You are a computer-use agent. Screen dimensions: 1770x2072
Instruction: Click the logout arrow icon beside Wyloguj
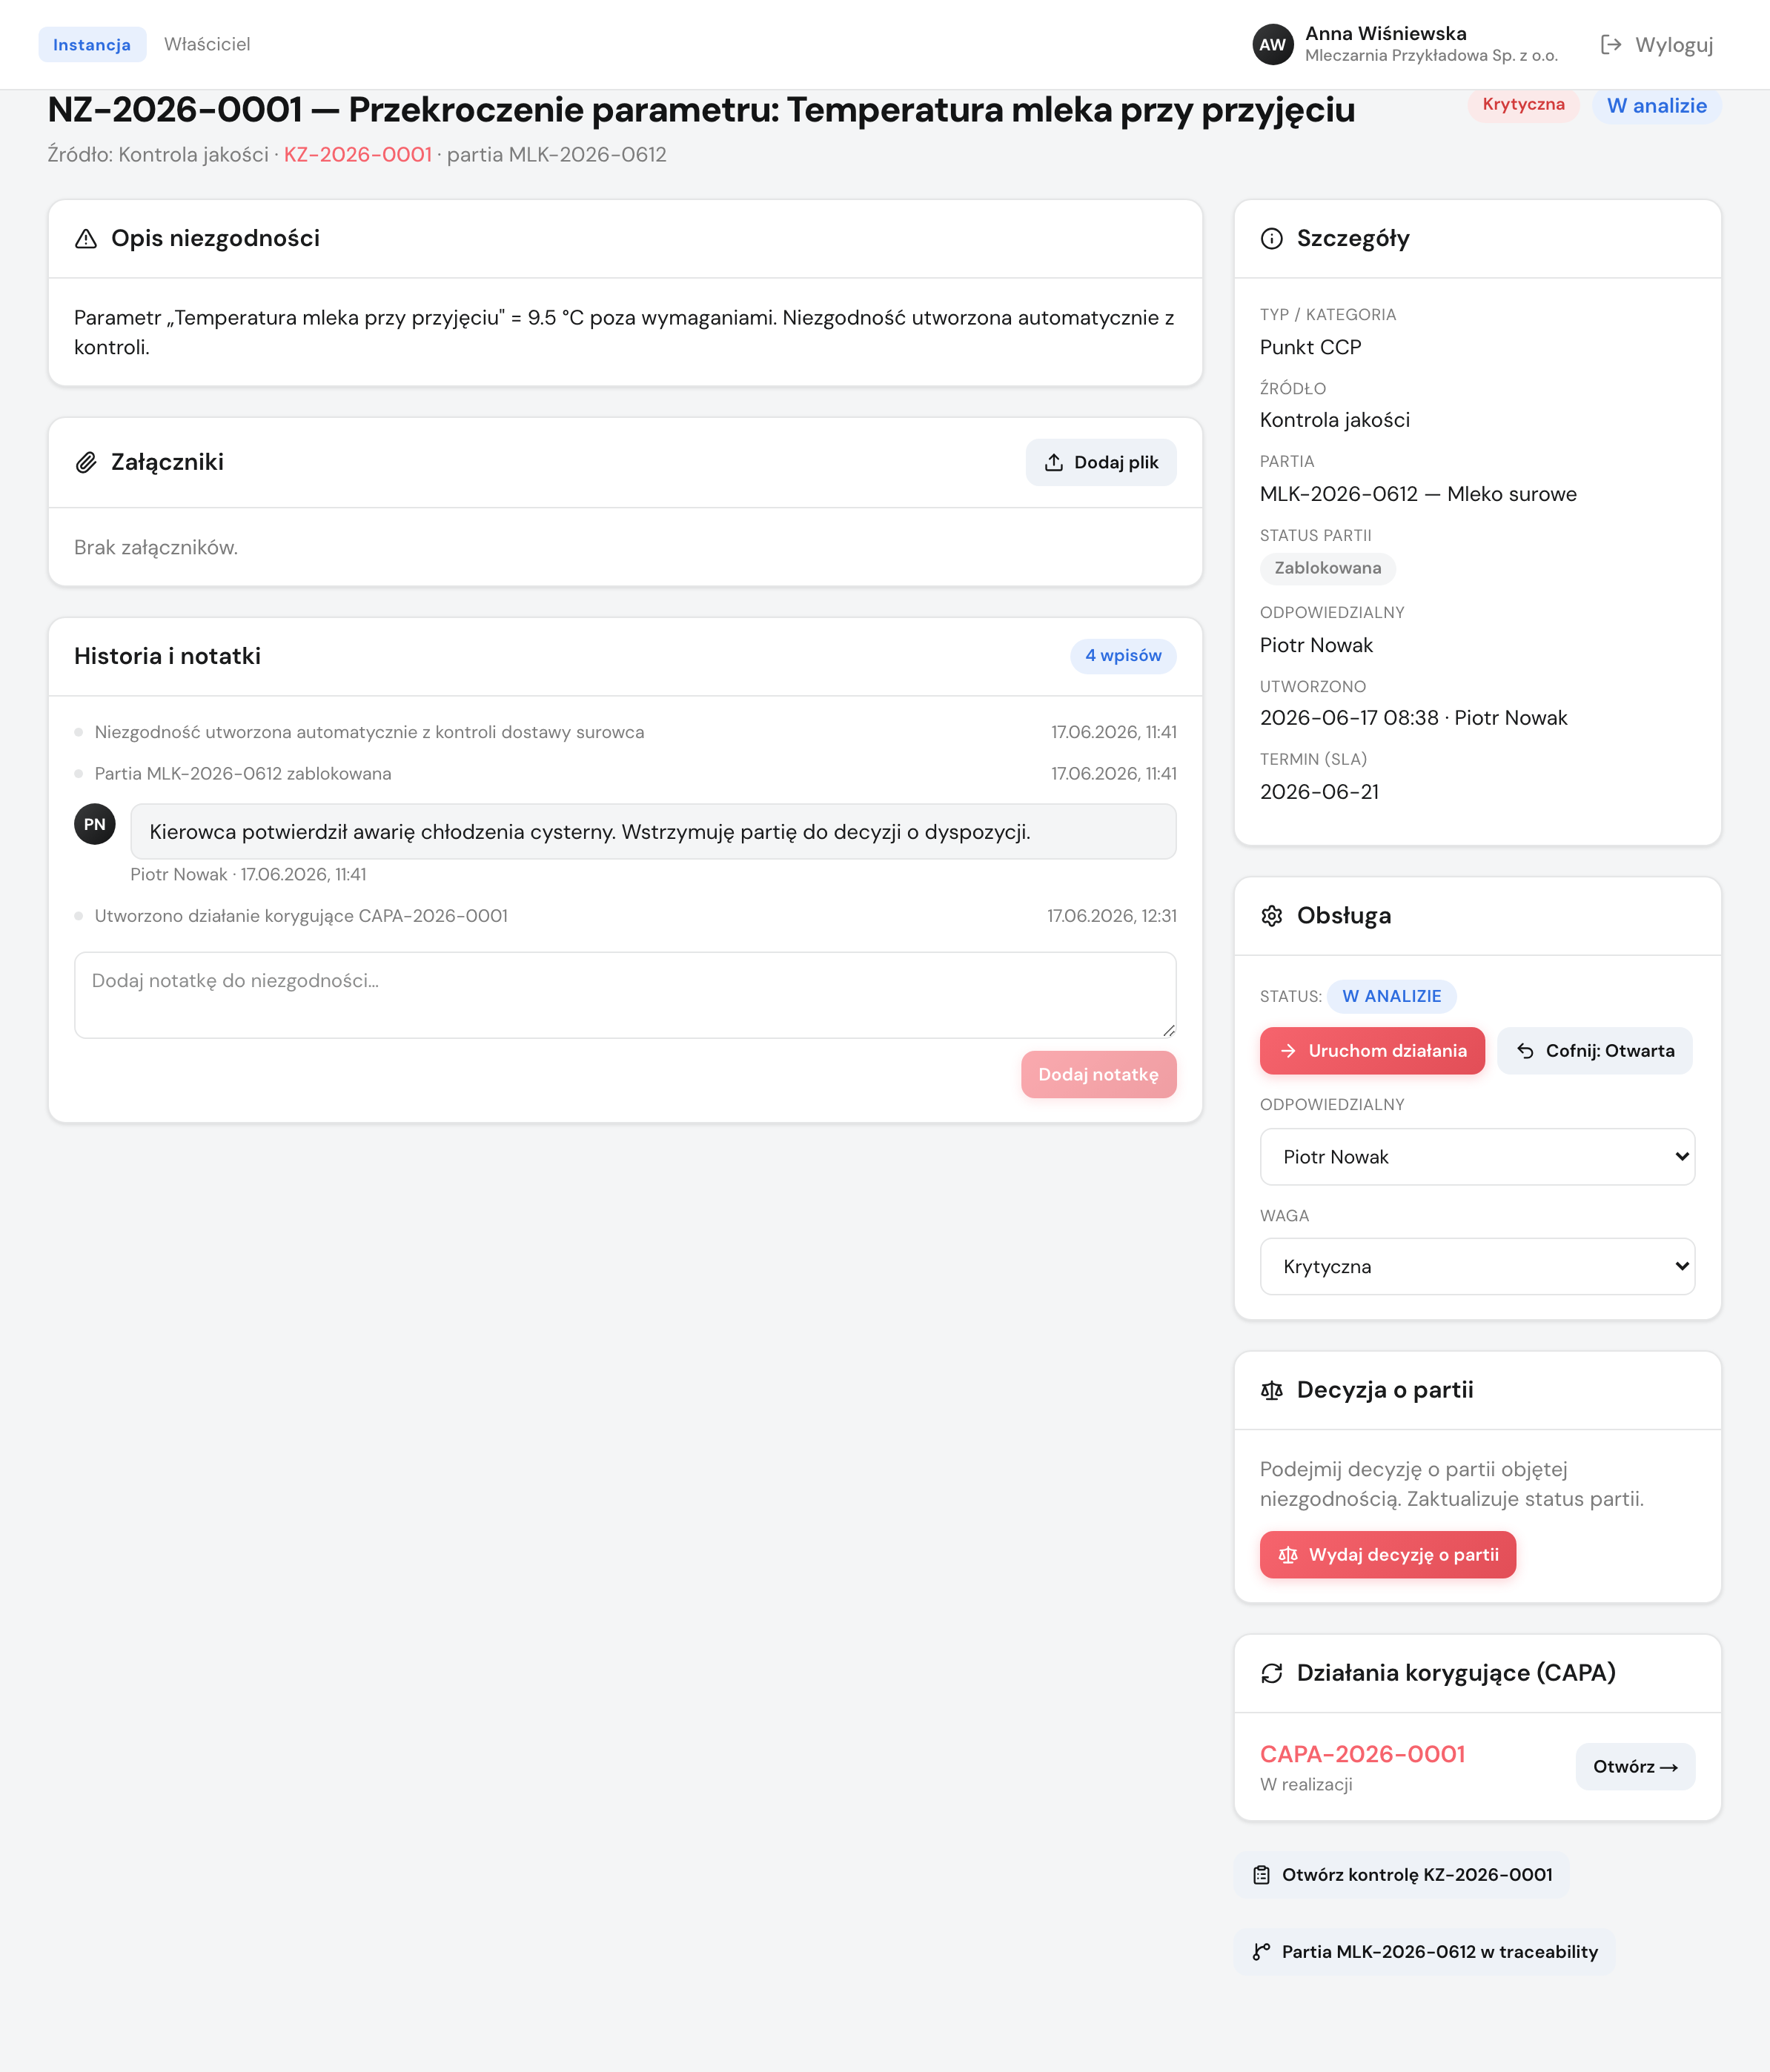click(1610, 44)
